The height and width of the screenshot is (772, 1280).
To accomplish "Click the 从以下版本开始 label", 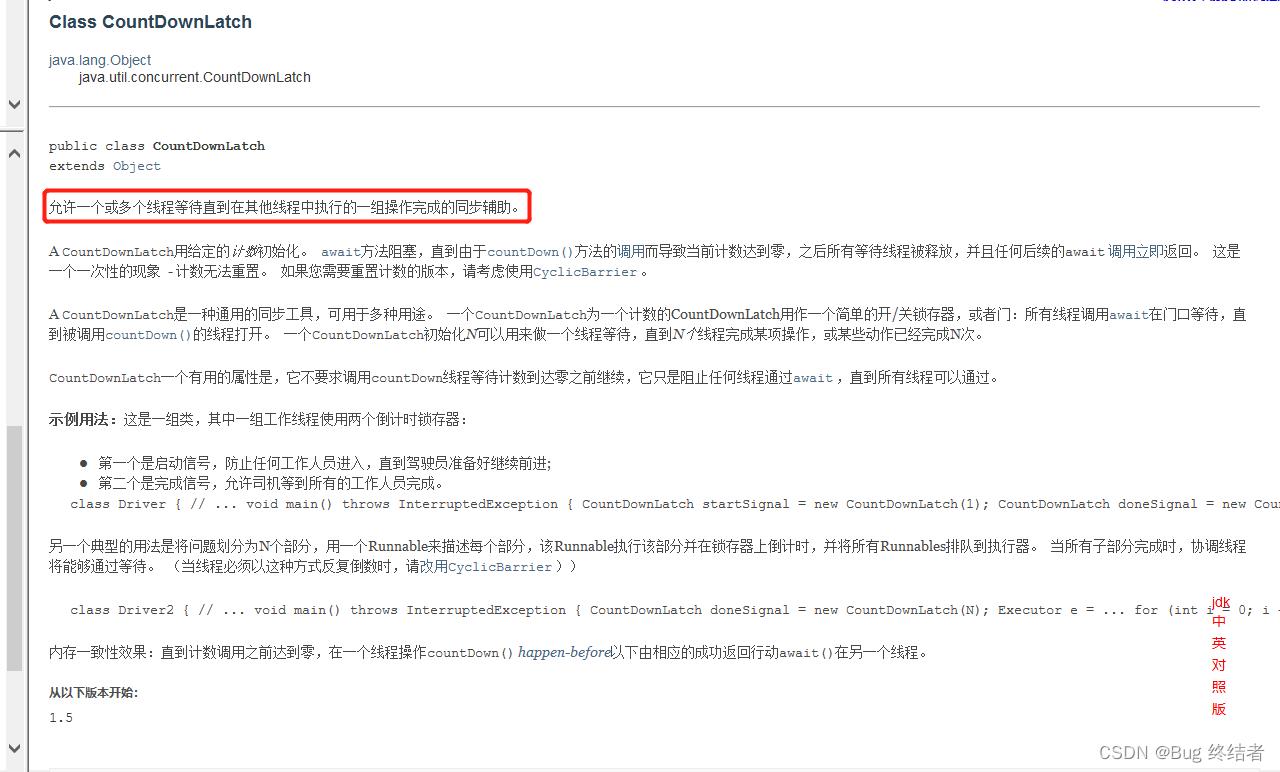I will (94, 692).
